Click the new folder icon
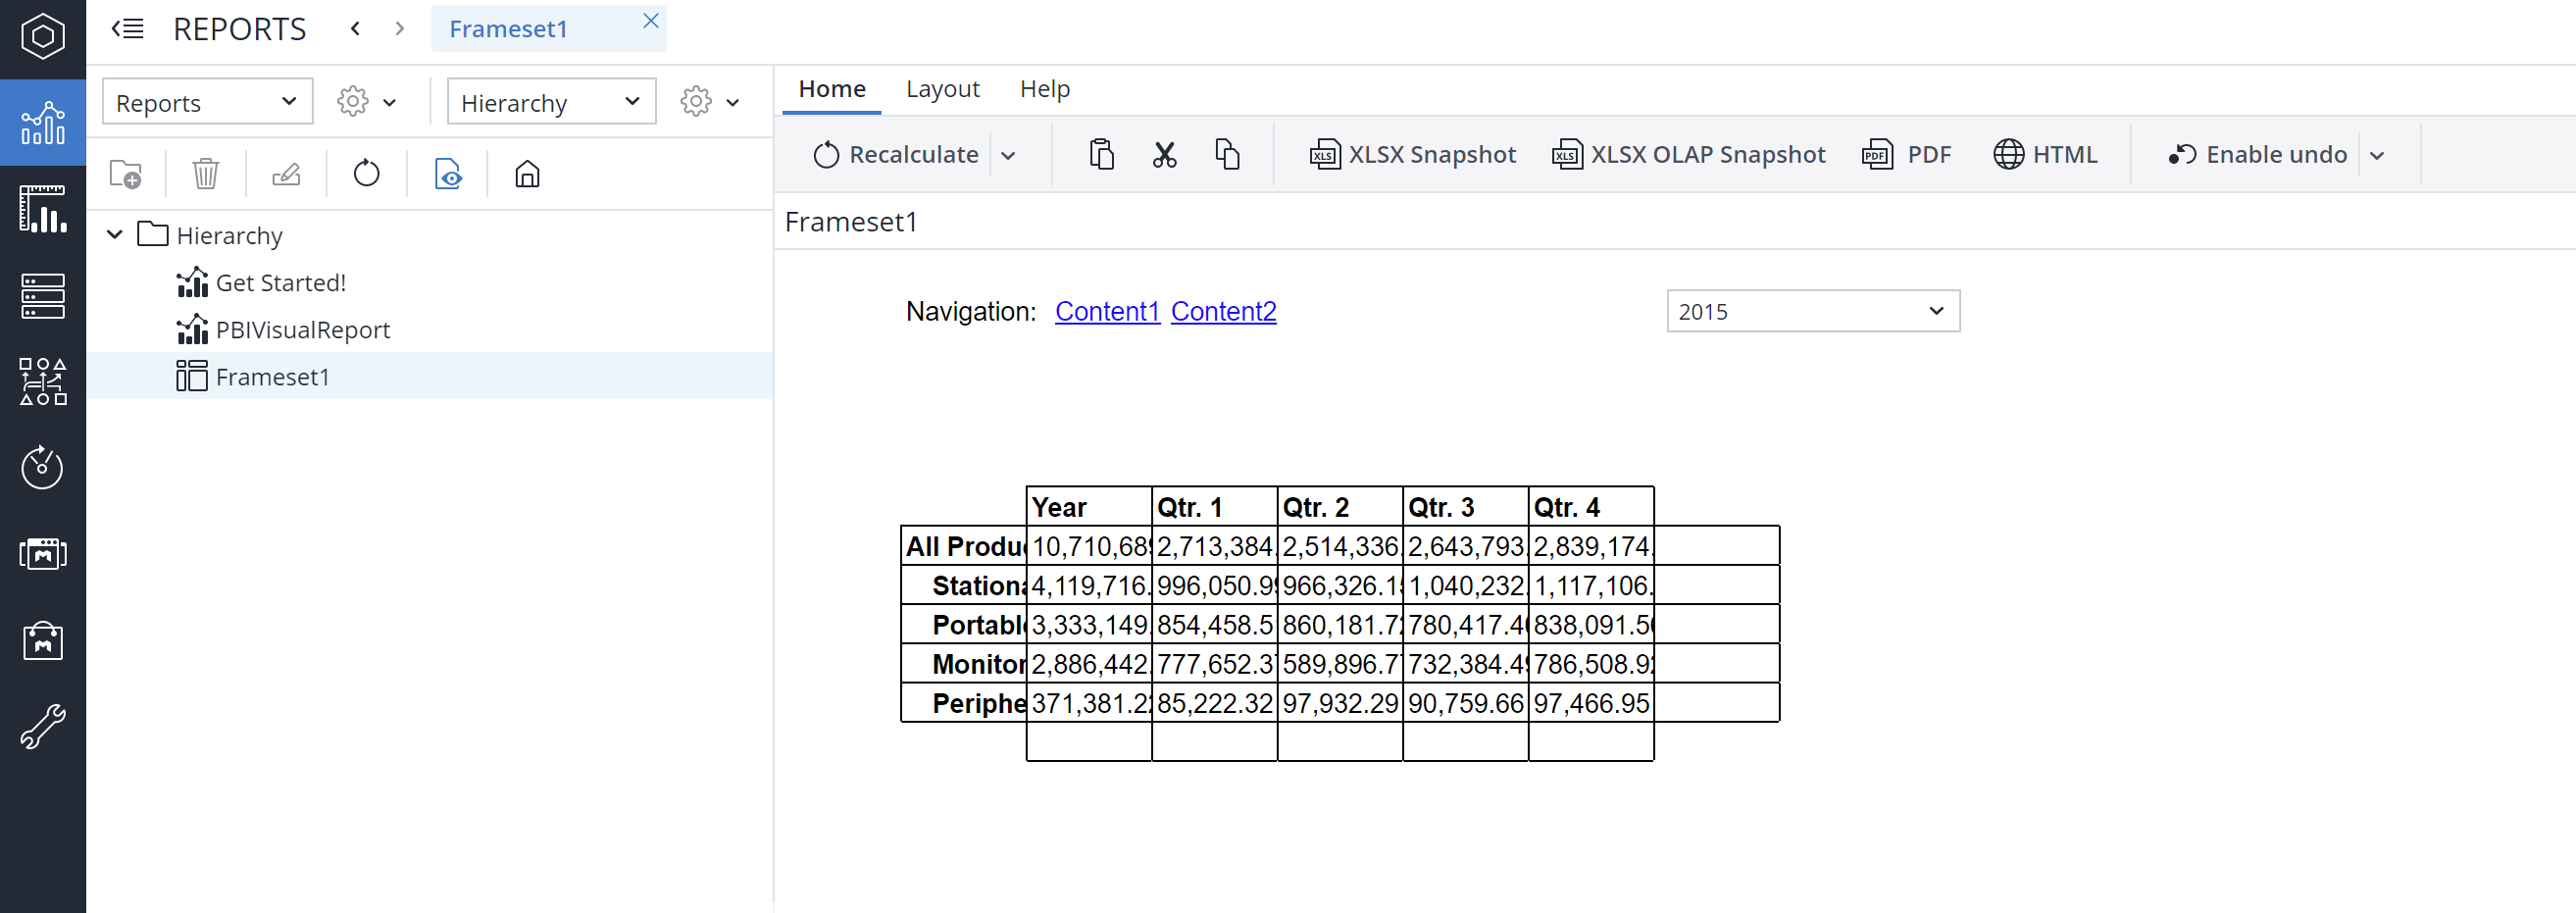This screenshot has height=913, width=2576. pos(125,174)
